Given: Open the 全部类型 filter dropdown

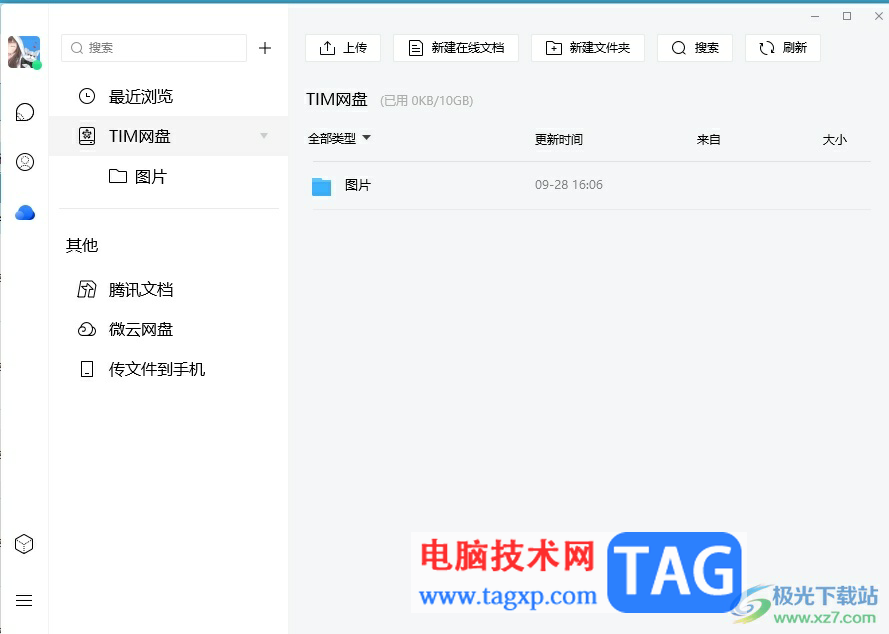Looking at the screenshot, I should [x=339, y=138].
